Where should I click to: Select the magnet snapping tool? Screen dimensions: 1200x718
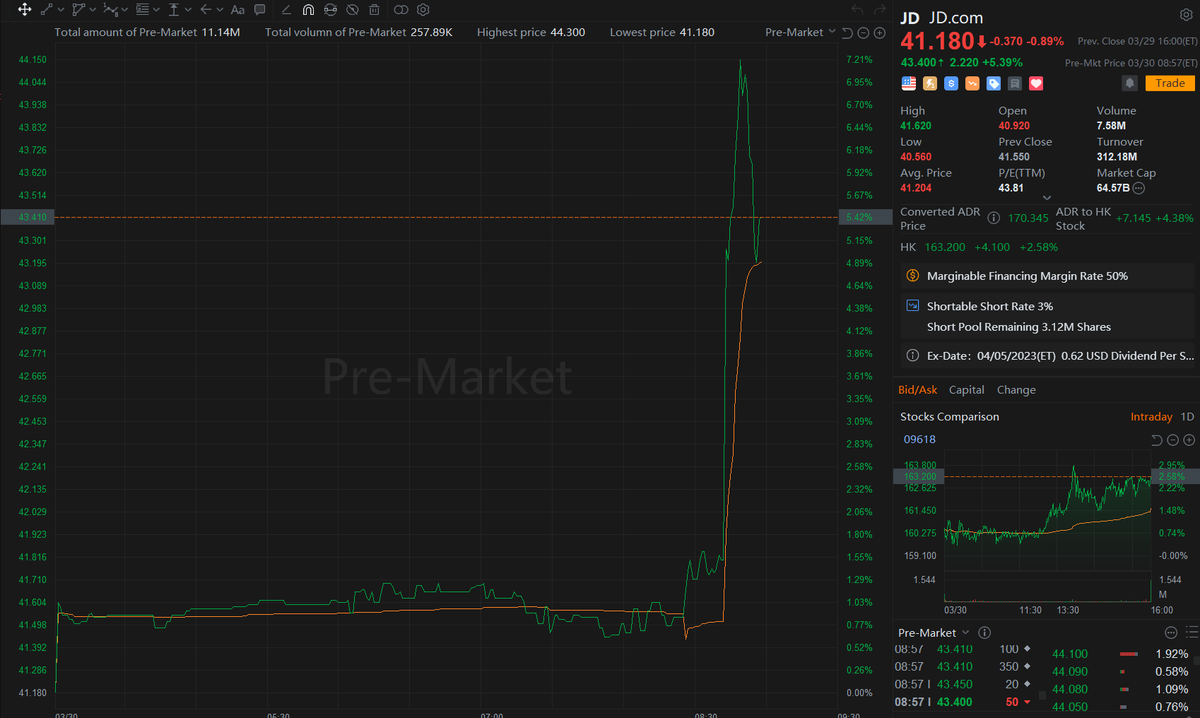point(308,9)
